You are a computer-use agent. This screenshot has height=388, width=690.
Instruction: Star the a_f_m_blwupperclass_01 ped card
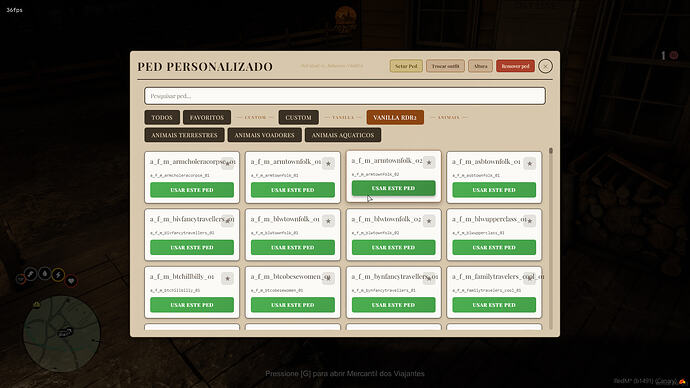[x=530, y=221]
